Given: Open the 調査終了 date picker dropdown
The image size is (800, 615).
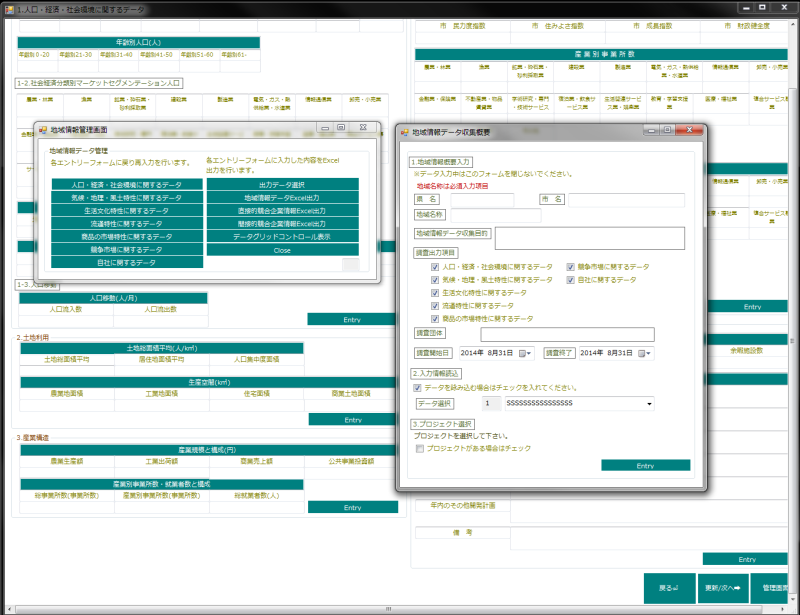Looking at the screenshot, I should [x=645, y=353].
